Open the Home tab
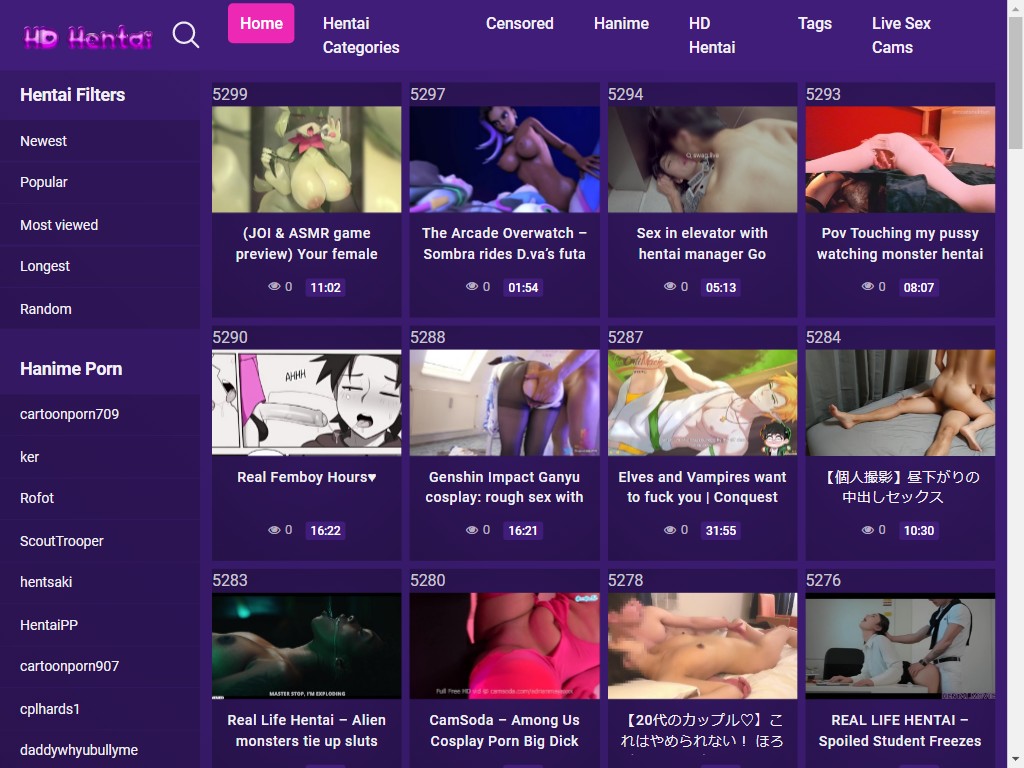Image resolution: width=1024 pixels, height=768 pixels. (x=261, y=23)
